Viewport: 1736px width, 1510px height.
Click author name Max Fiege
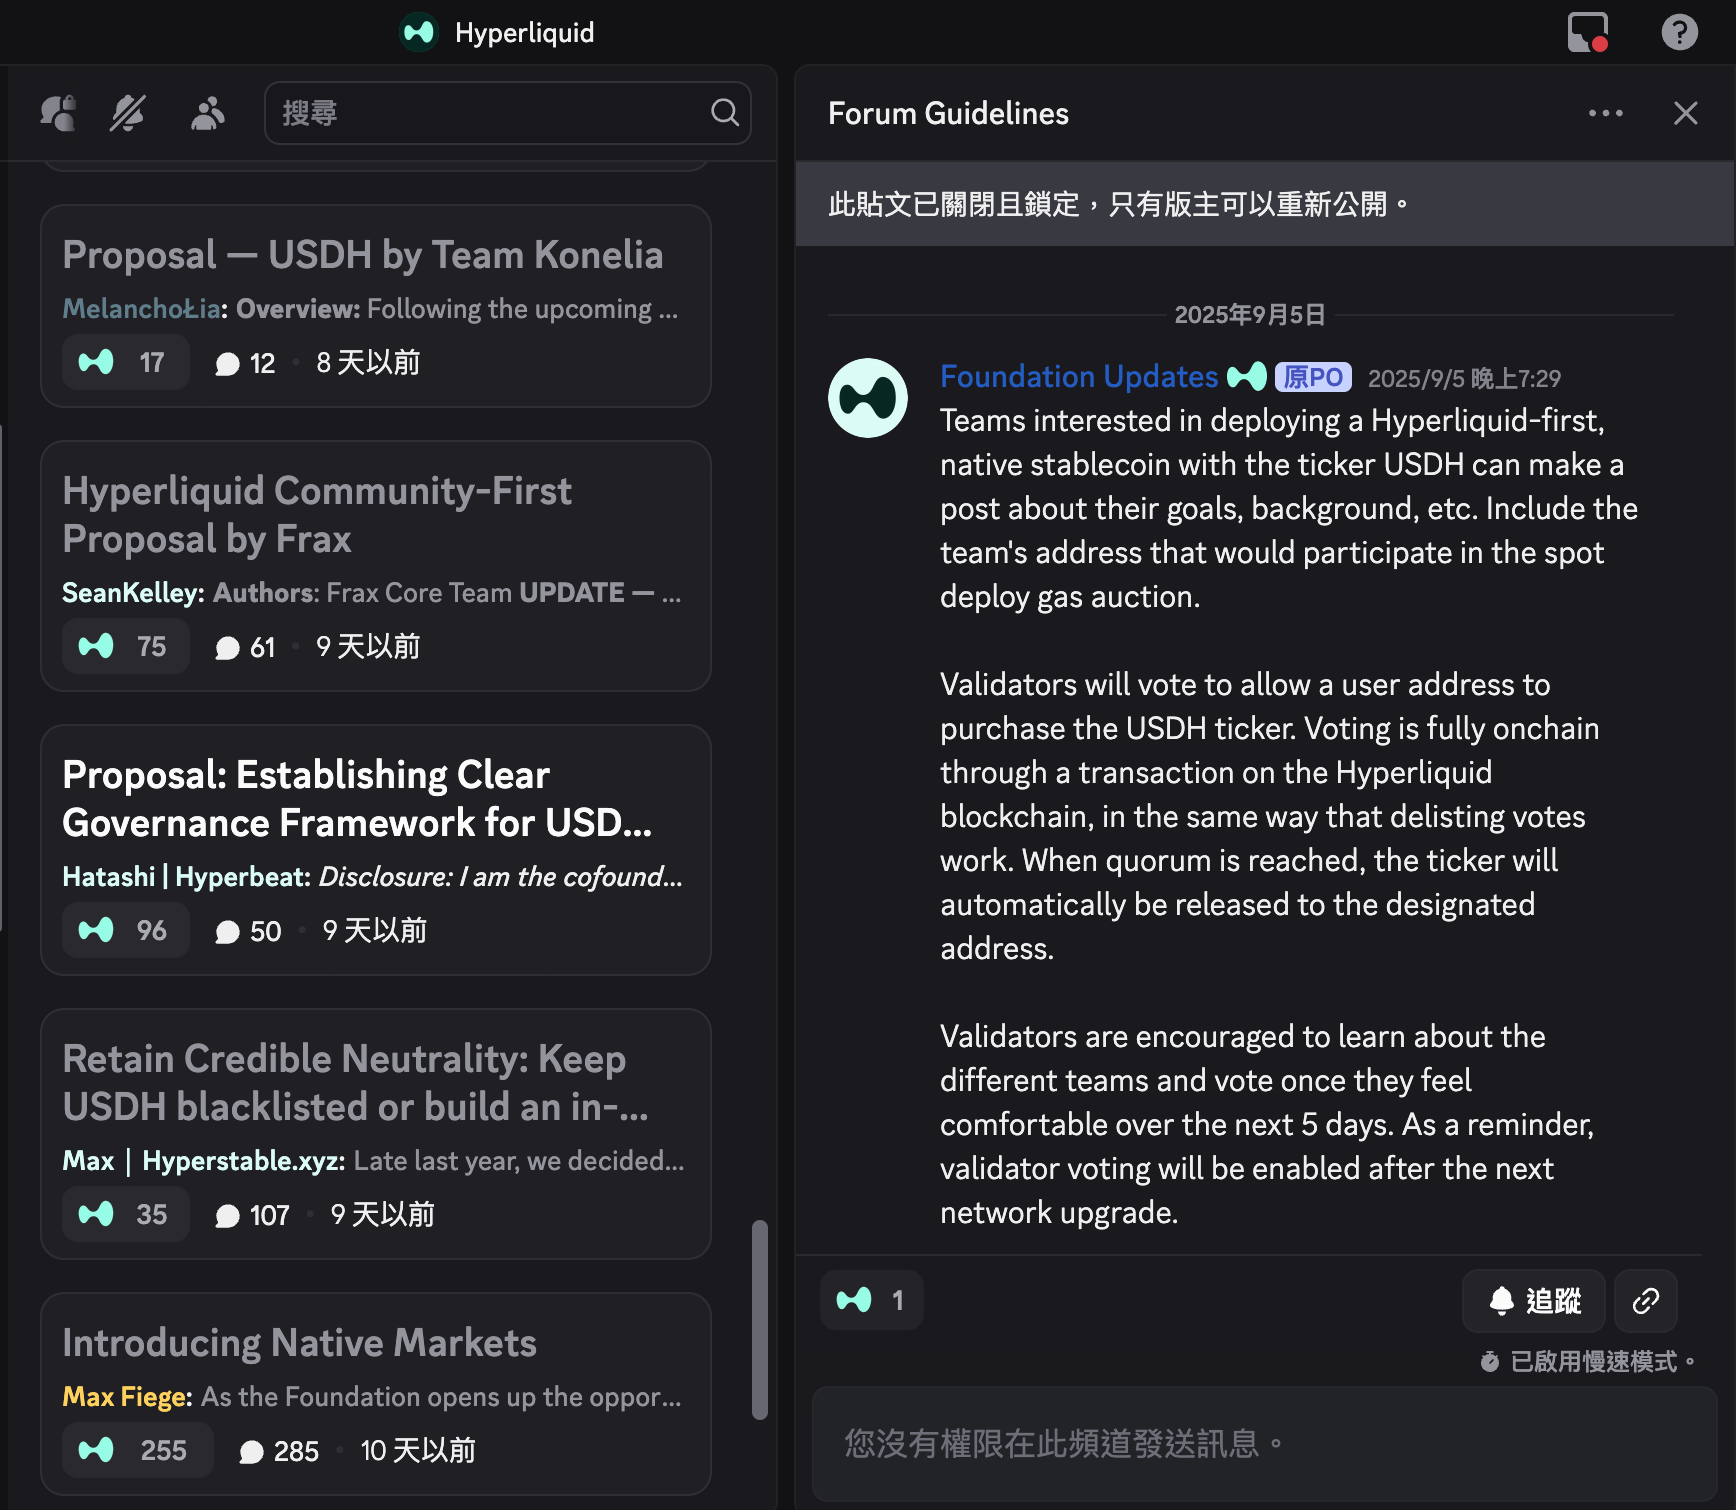127,1397
